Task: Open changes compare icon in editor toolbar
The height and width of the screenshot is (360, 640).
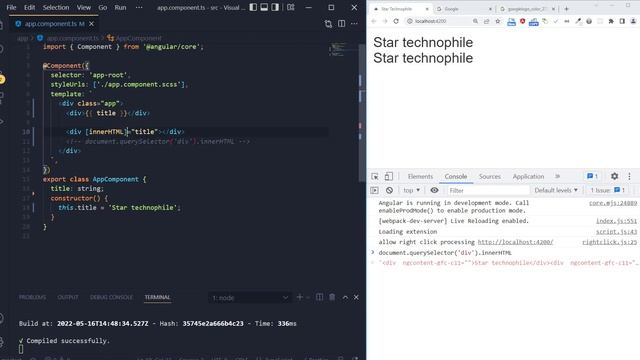Action: (x=328, y=24)
